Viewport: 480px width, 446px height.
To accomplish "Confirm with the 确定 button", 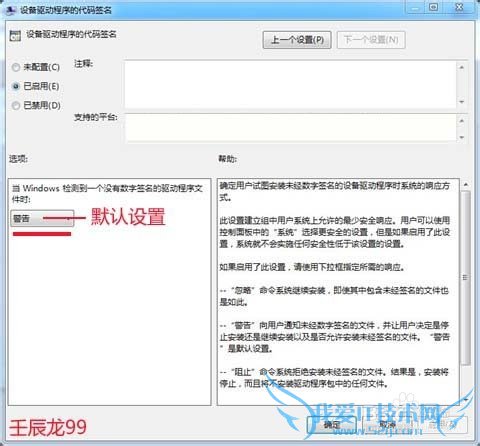I will click(332, 425).
